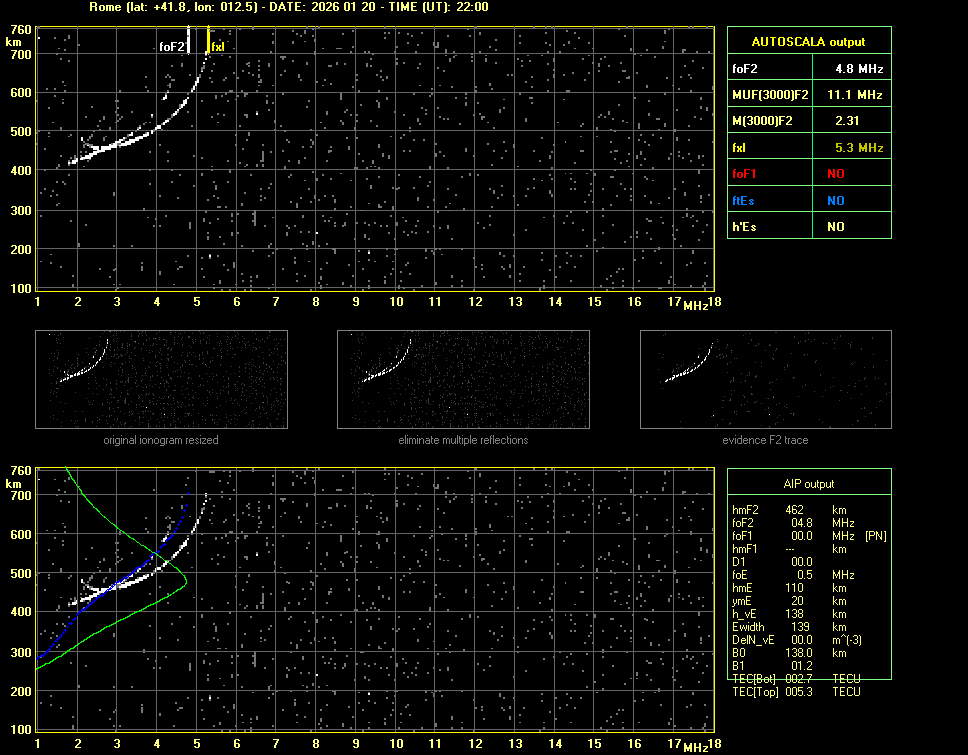Select the foF2 4.8 MHz value in AUTOSCALA table
The width and height of the screenshot is (968, 755).
point(859,69)
